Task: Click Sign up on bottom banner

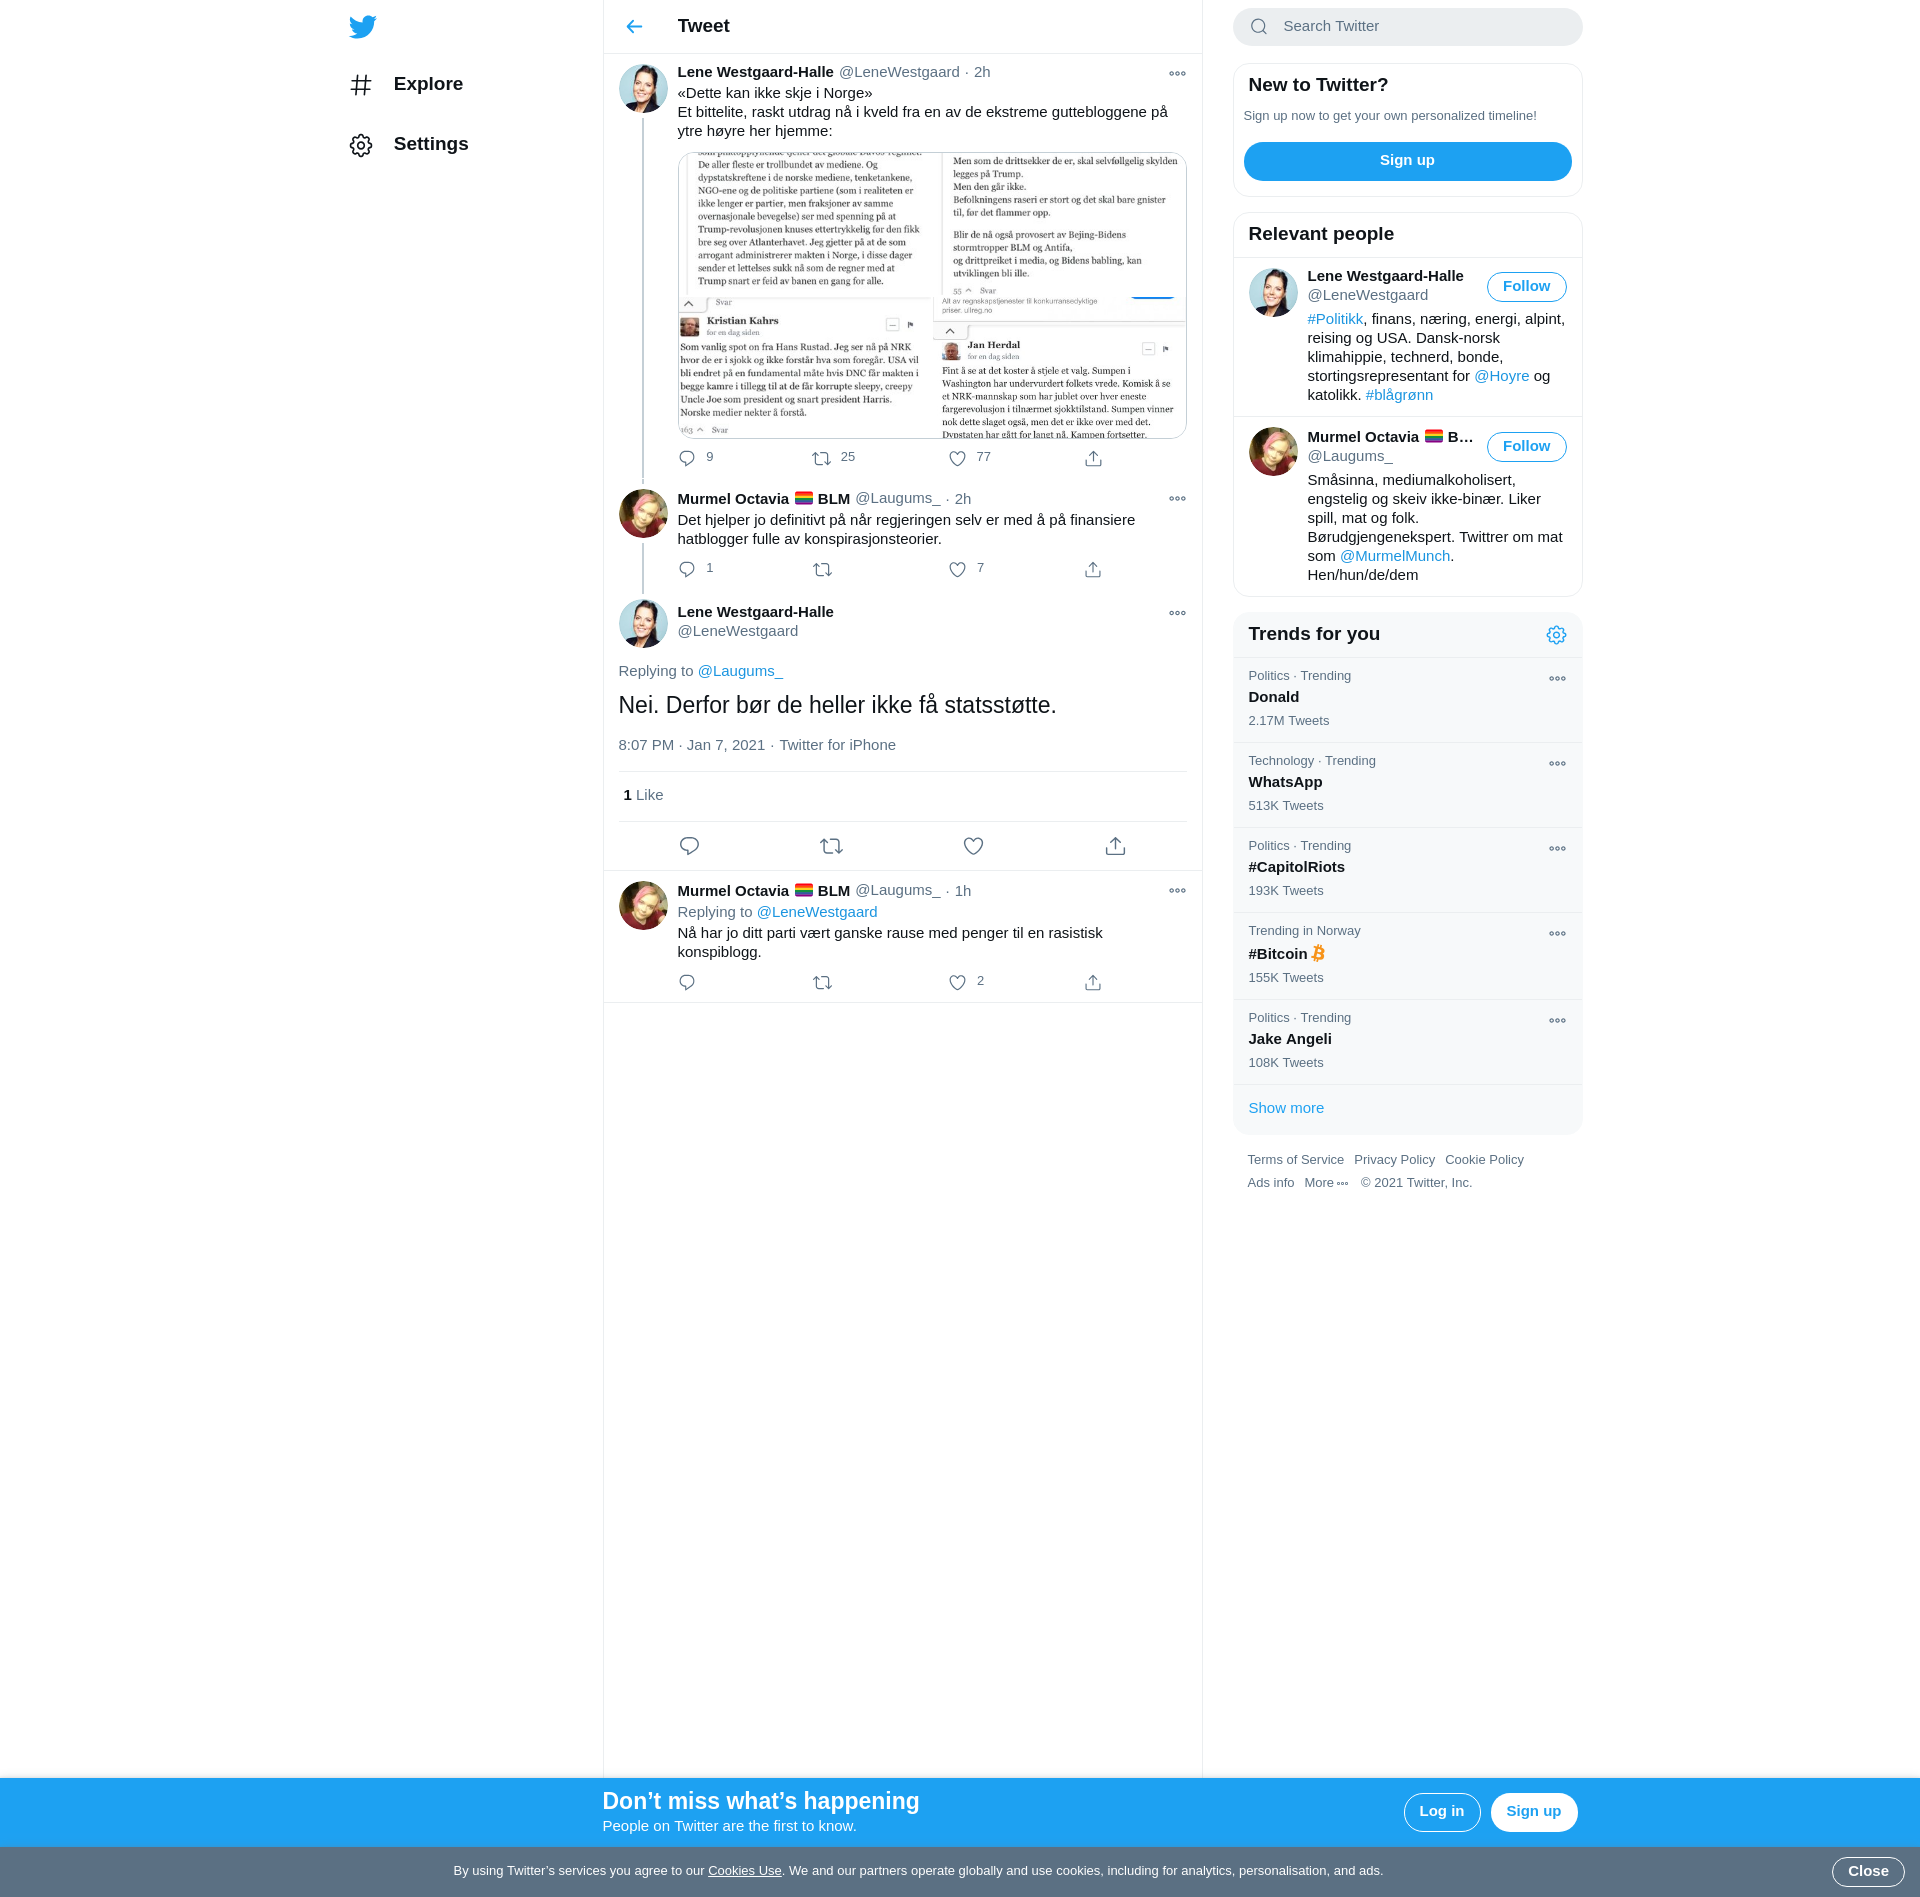Action: pos(1533,1812)
